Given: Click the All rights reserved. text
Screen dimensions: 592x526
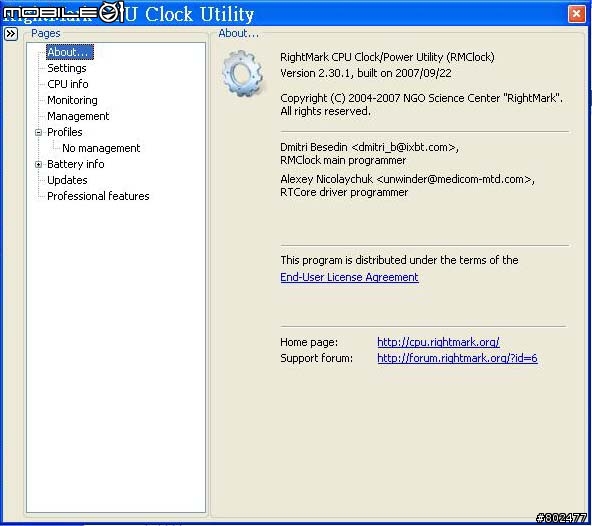Looking at the screenshot, I should pos(325,111).
